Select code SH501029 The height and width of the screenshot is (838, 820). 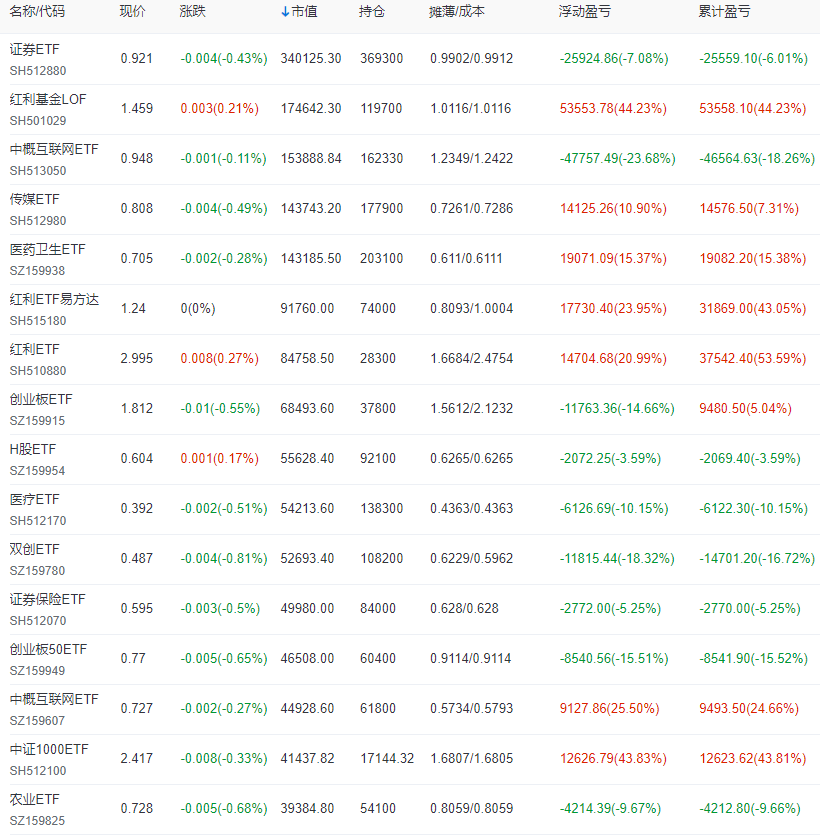(x=38, y=121)
